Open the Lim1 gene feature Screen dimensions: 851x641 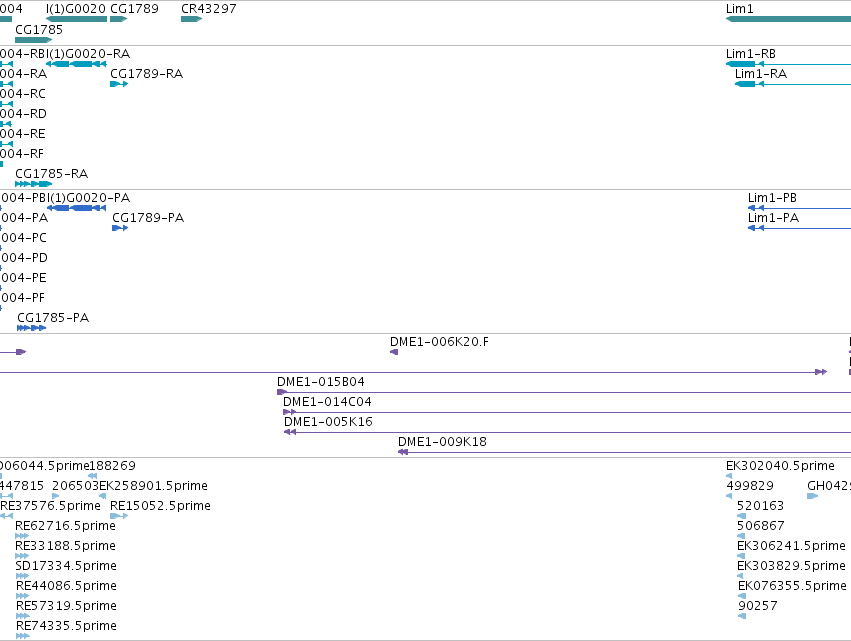point(788,19)
